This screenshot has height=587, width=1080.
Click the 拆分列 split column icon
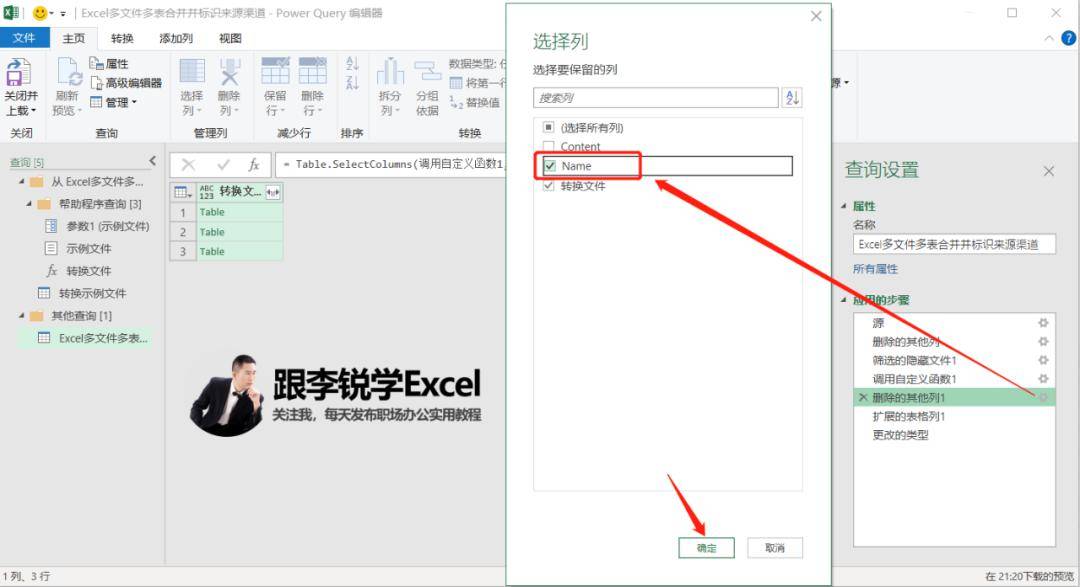point(390,71)
